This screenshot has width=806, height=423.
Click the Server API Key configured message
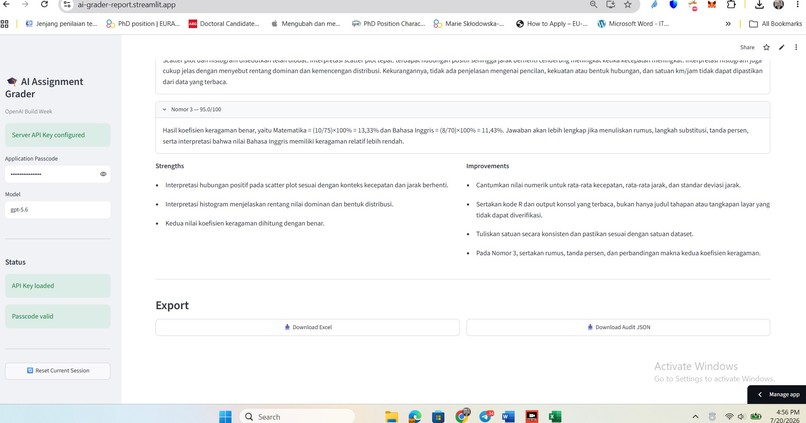(x=58, y=135)
